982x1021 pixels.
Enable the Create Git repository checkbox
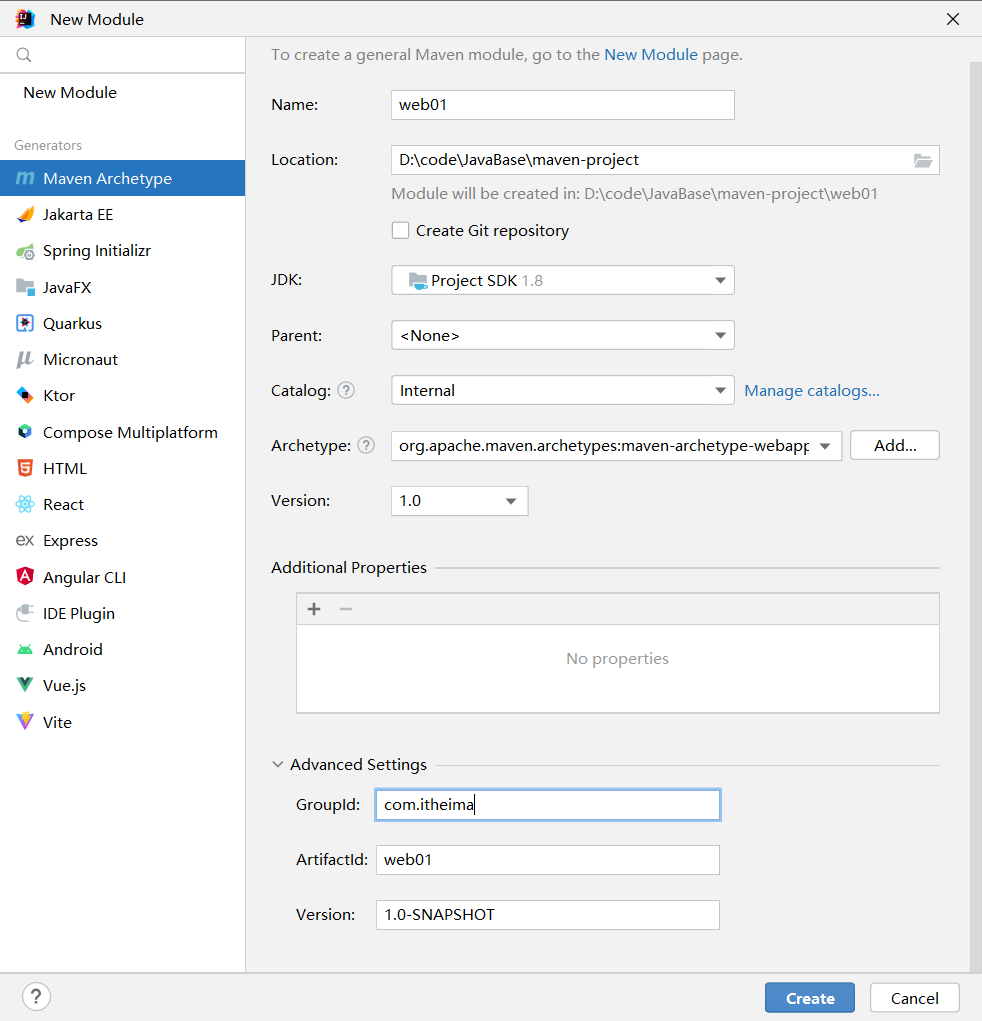point(401,231)
